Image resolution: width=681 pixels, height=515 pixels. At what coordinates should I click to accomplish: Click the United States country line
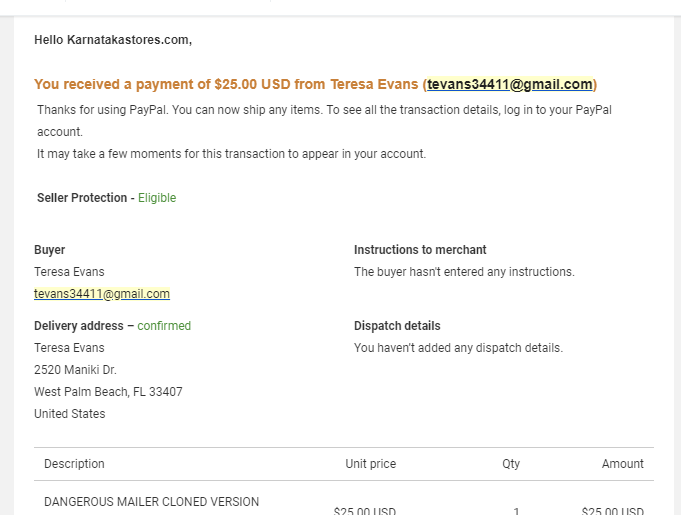point(69,414)
